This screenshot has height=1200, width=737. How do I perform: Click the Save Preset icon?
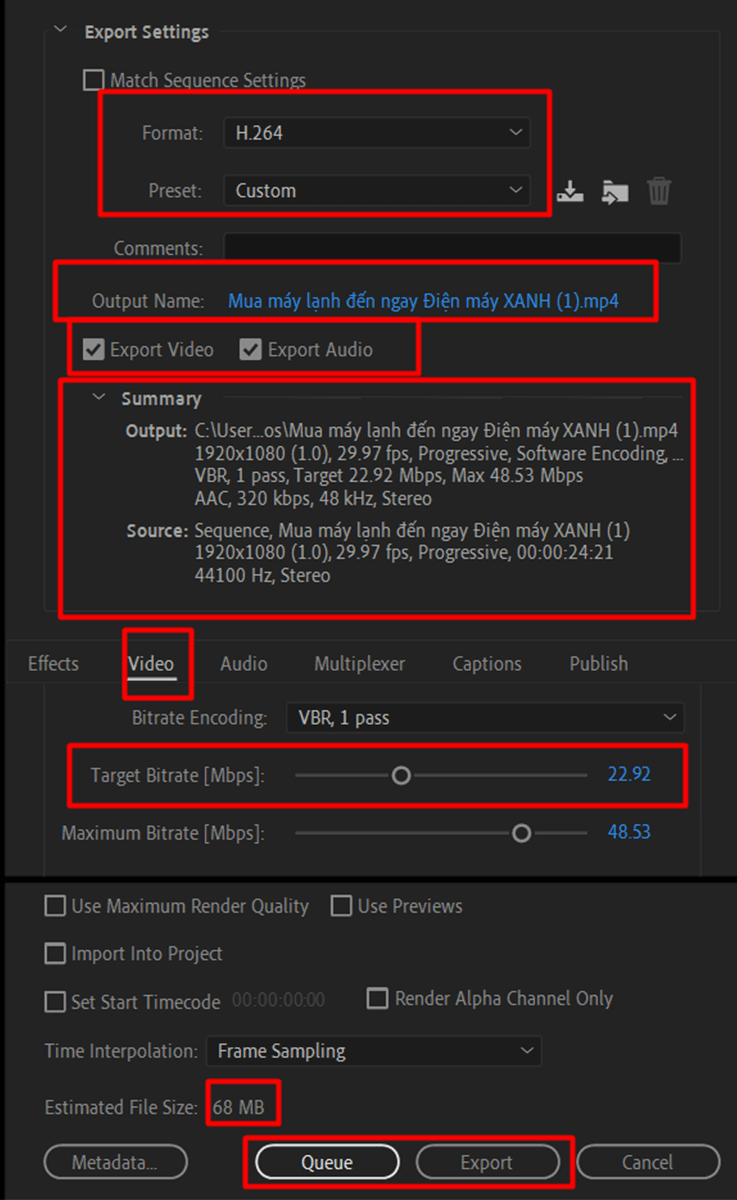point(570,191)
